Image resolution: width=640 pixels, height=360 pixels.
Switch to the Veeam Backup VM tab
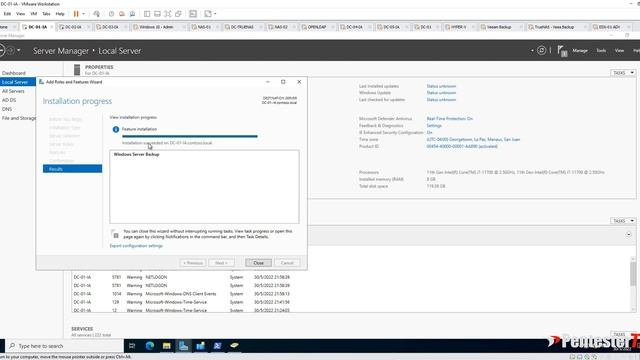tap(499, 27)
